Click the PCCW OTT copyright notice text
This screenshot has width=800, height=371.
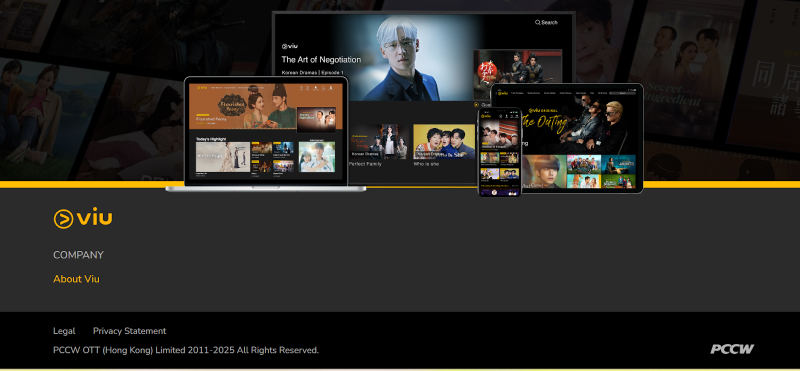point(186,350)
